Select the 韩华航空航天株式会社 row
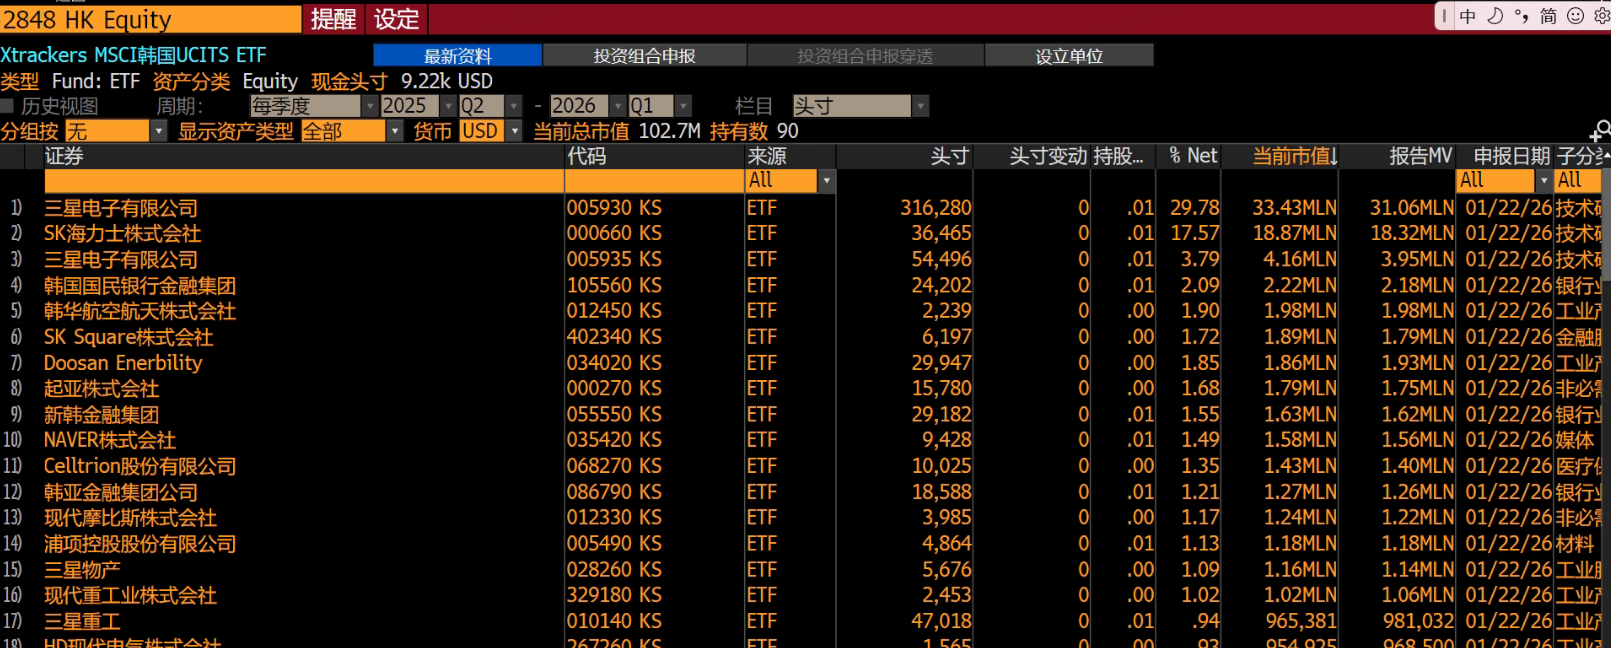 click(x=800, y=311)
